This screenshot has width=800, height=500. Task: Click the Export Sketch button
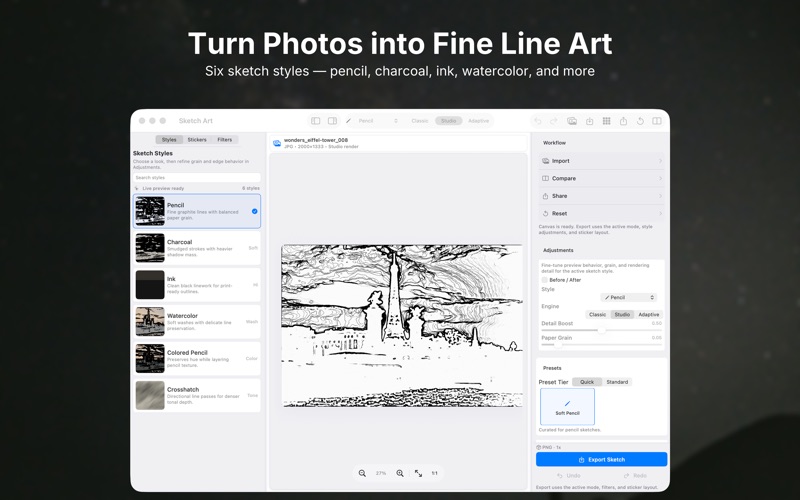pos(602,460)
